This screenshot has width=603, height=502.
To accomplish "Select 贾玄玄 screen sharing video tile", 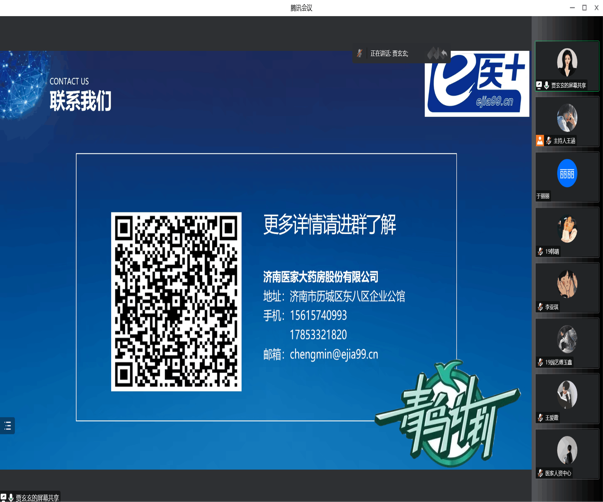I will (x=567, y=65).
